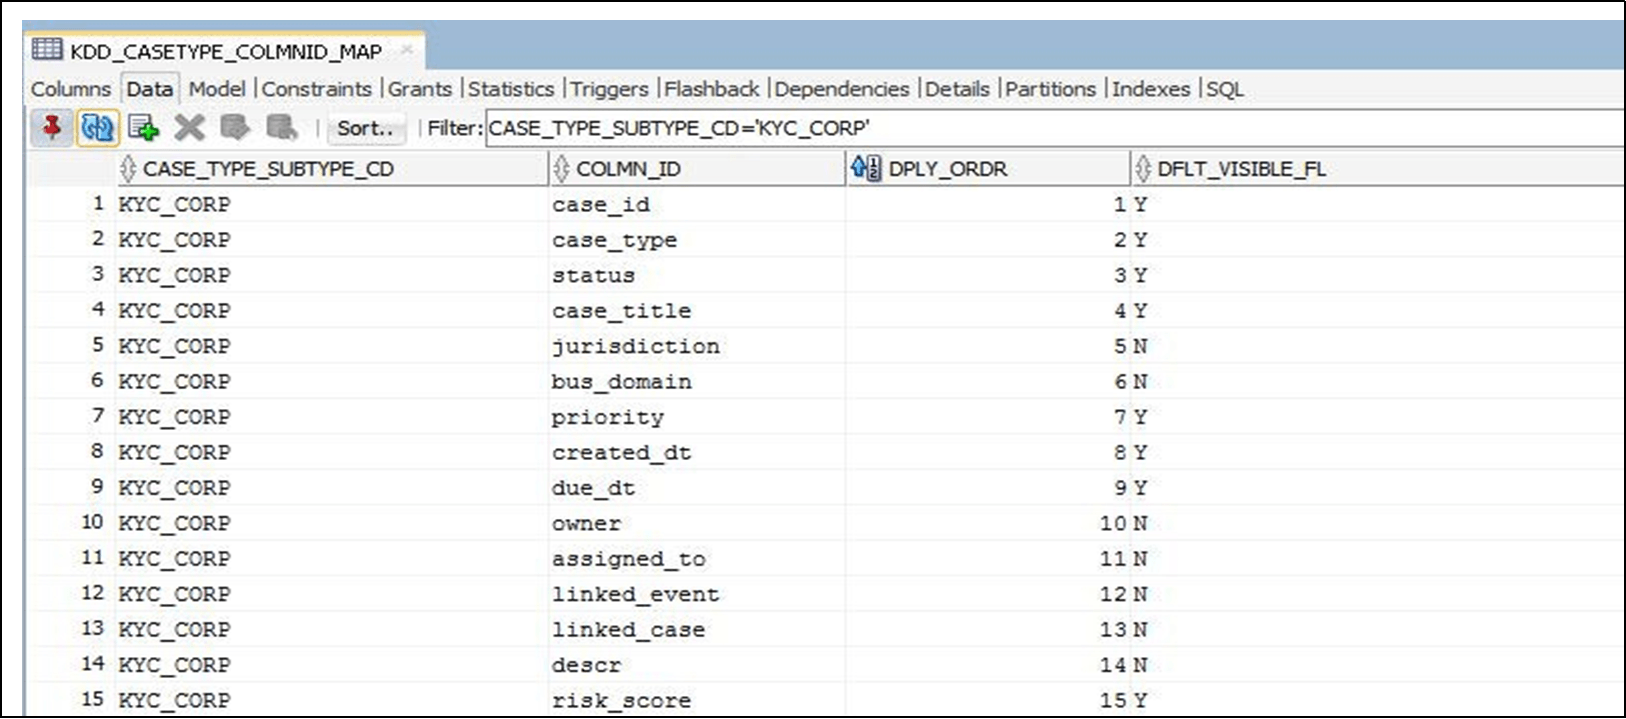The width and height of the screenshot is (1626, 719).
Task: Open the Indexes tab
Action: pos(1151,89)
